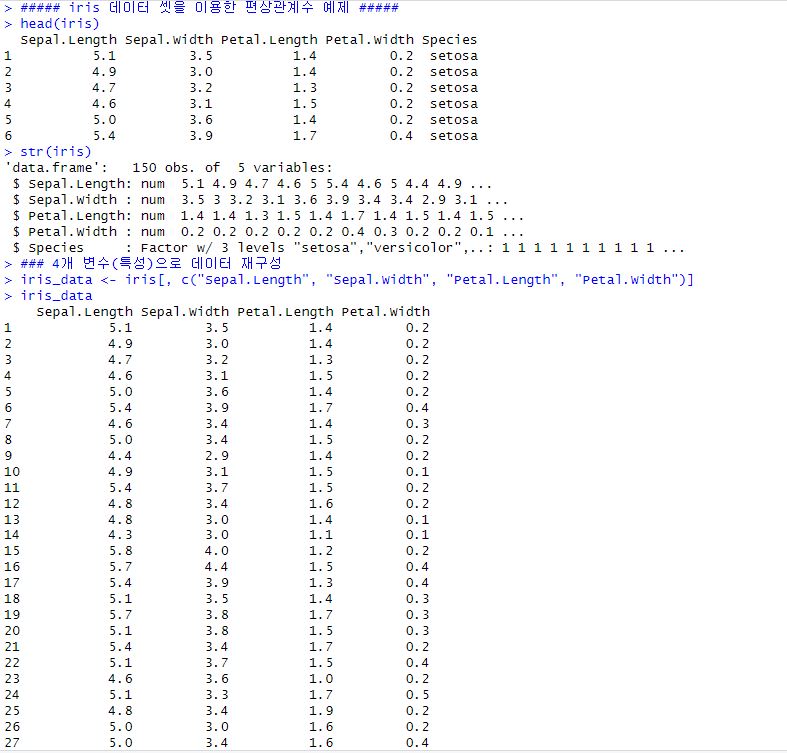Click Sepal.Length 4.9 in head output row 2
Screen dimensions: 787x753
coord(104,72)
